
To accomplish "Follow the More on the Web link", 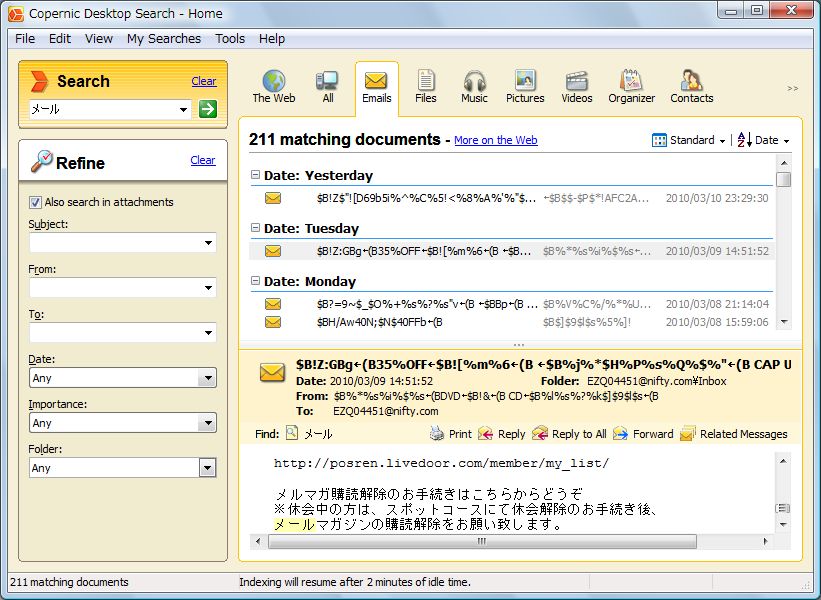I will 496,140.
